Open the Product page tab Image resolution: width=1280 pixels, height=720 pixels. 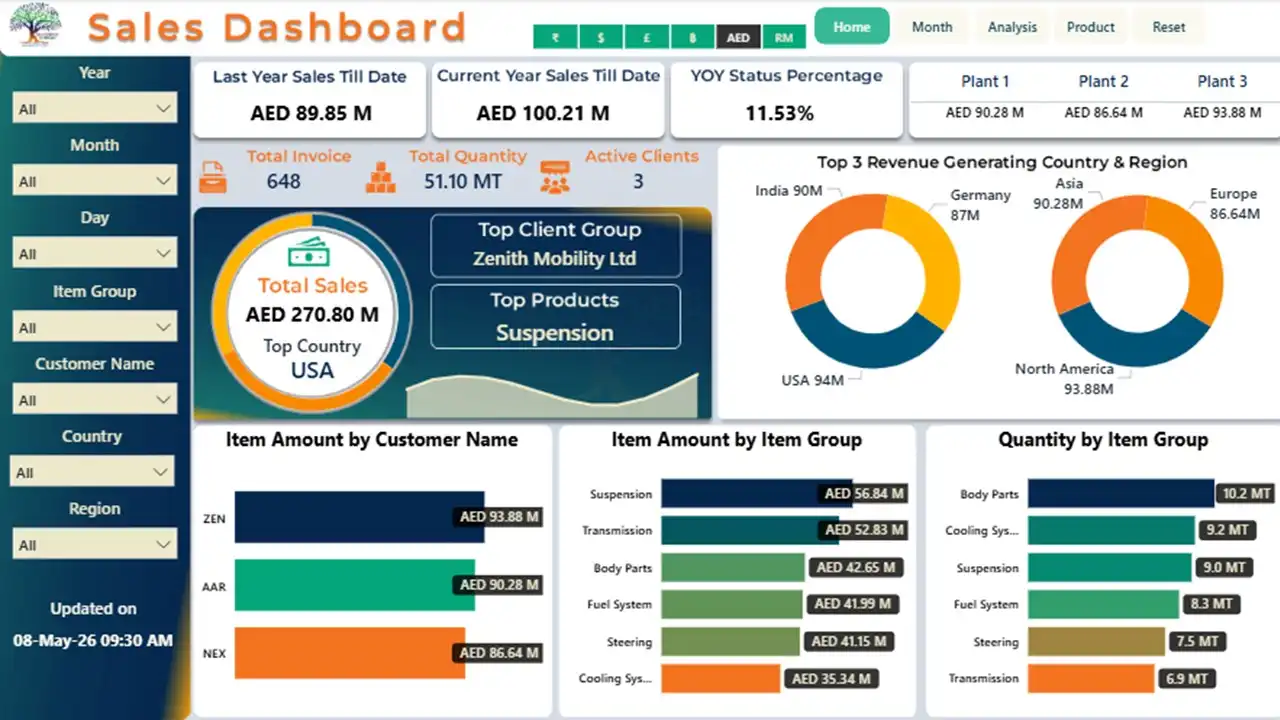coord(1091,27)
